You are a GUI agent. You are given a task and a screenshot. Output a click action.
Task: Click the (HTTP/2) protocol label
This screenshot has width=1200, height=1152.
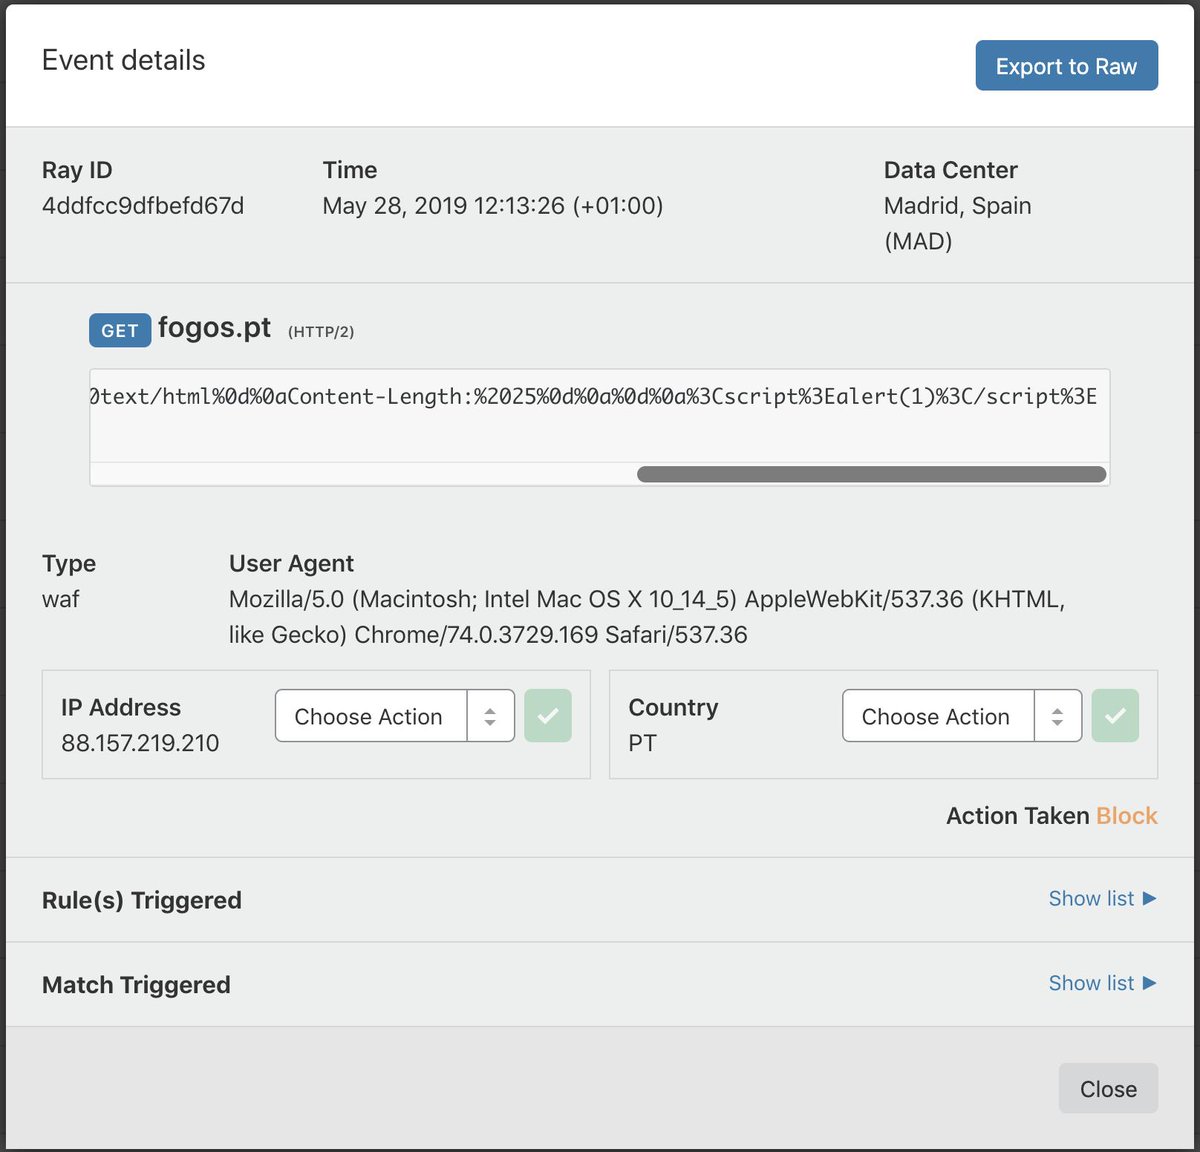click(321, 332)
